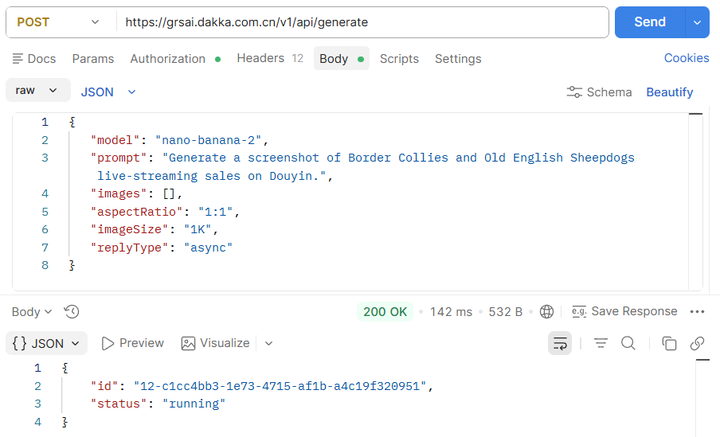Click the Visualize option

215,343
